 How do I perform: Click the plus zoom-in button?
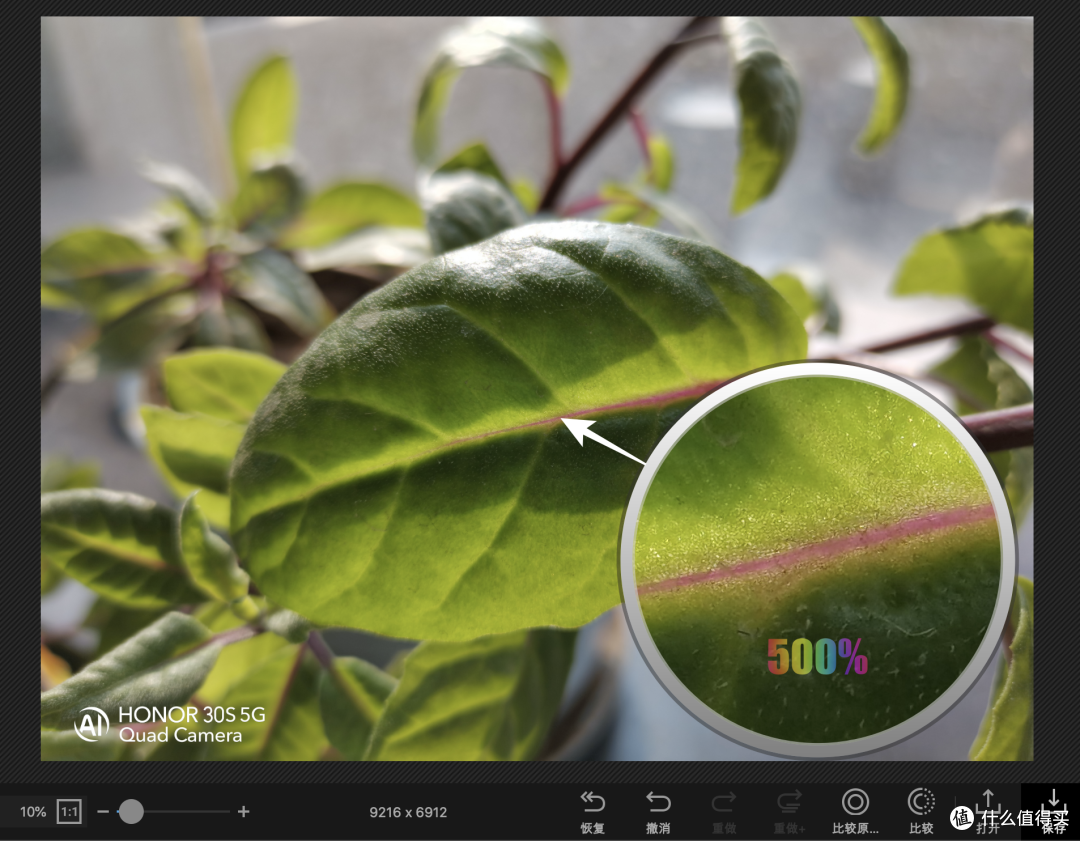(243, 811)
